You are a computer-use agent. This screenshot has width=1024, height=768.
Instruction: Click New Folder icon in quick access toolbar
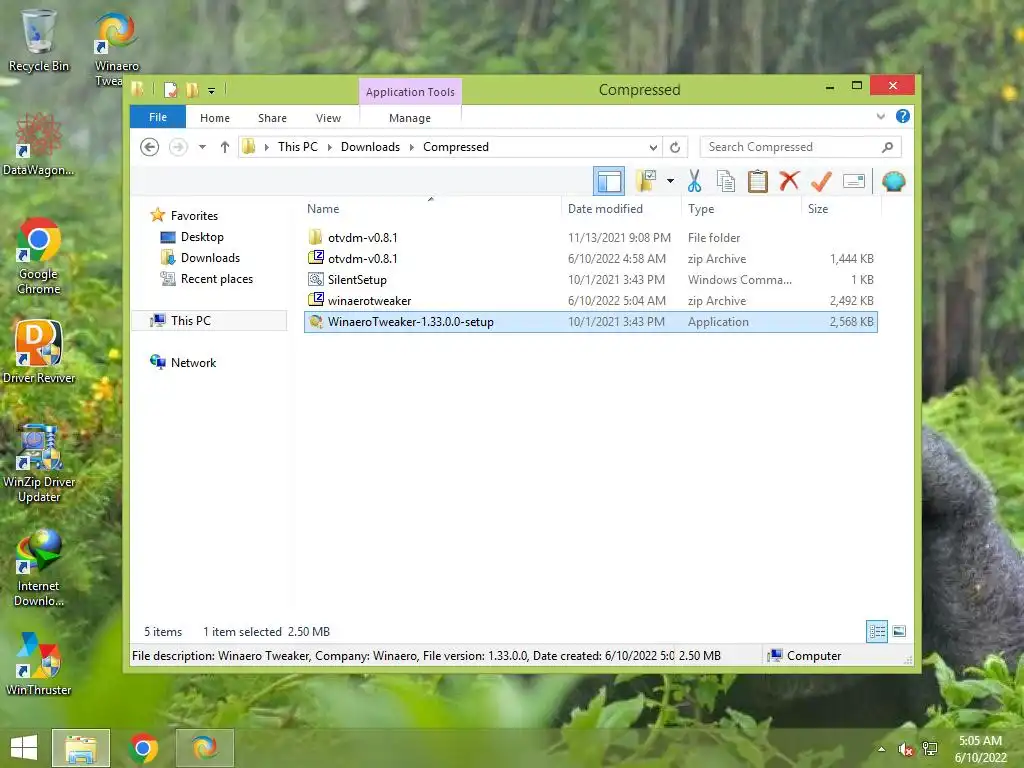[192, 89]
